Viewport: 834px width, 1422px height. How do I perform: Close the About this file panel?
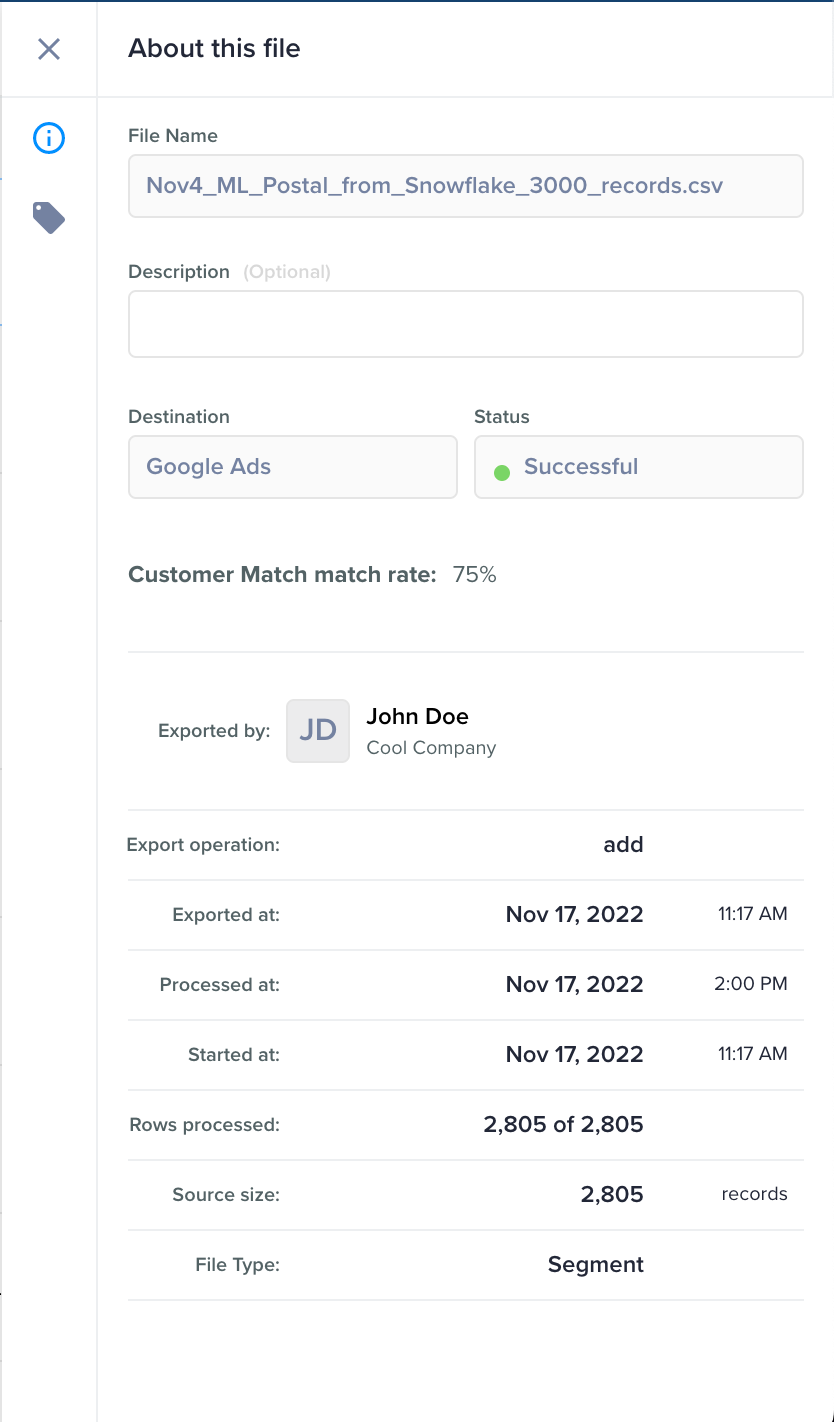(x=49, y=49)
